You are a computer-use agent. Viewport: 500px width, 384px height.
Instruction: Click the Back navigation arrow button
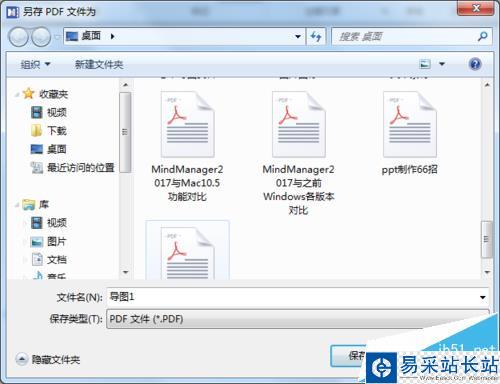(x=18, y=37)
